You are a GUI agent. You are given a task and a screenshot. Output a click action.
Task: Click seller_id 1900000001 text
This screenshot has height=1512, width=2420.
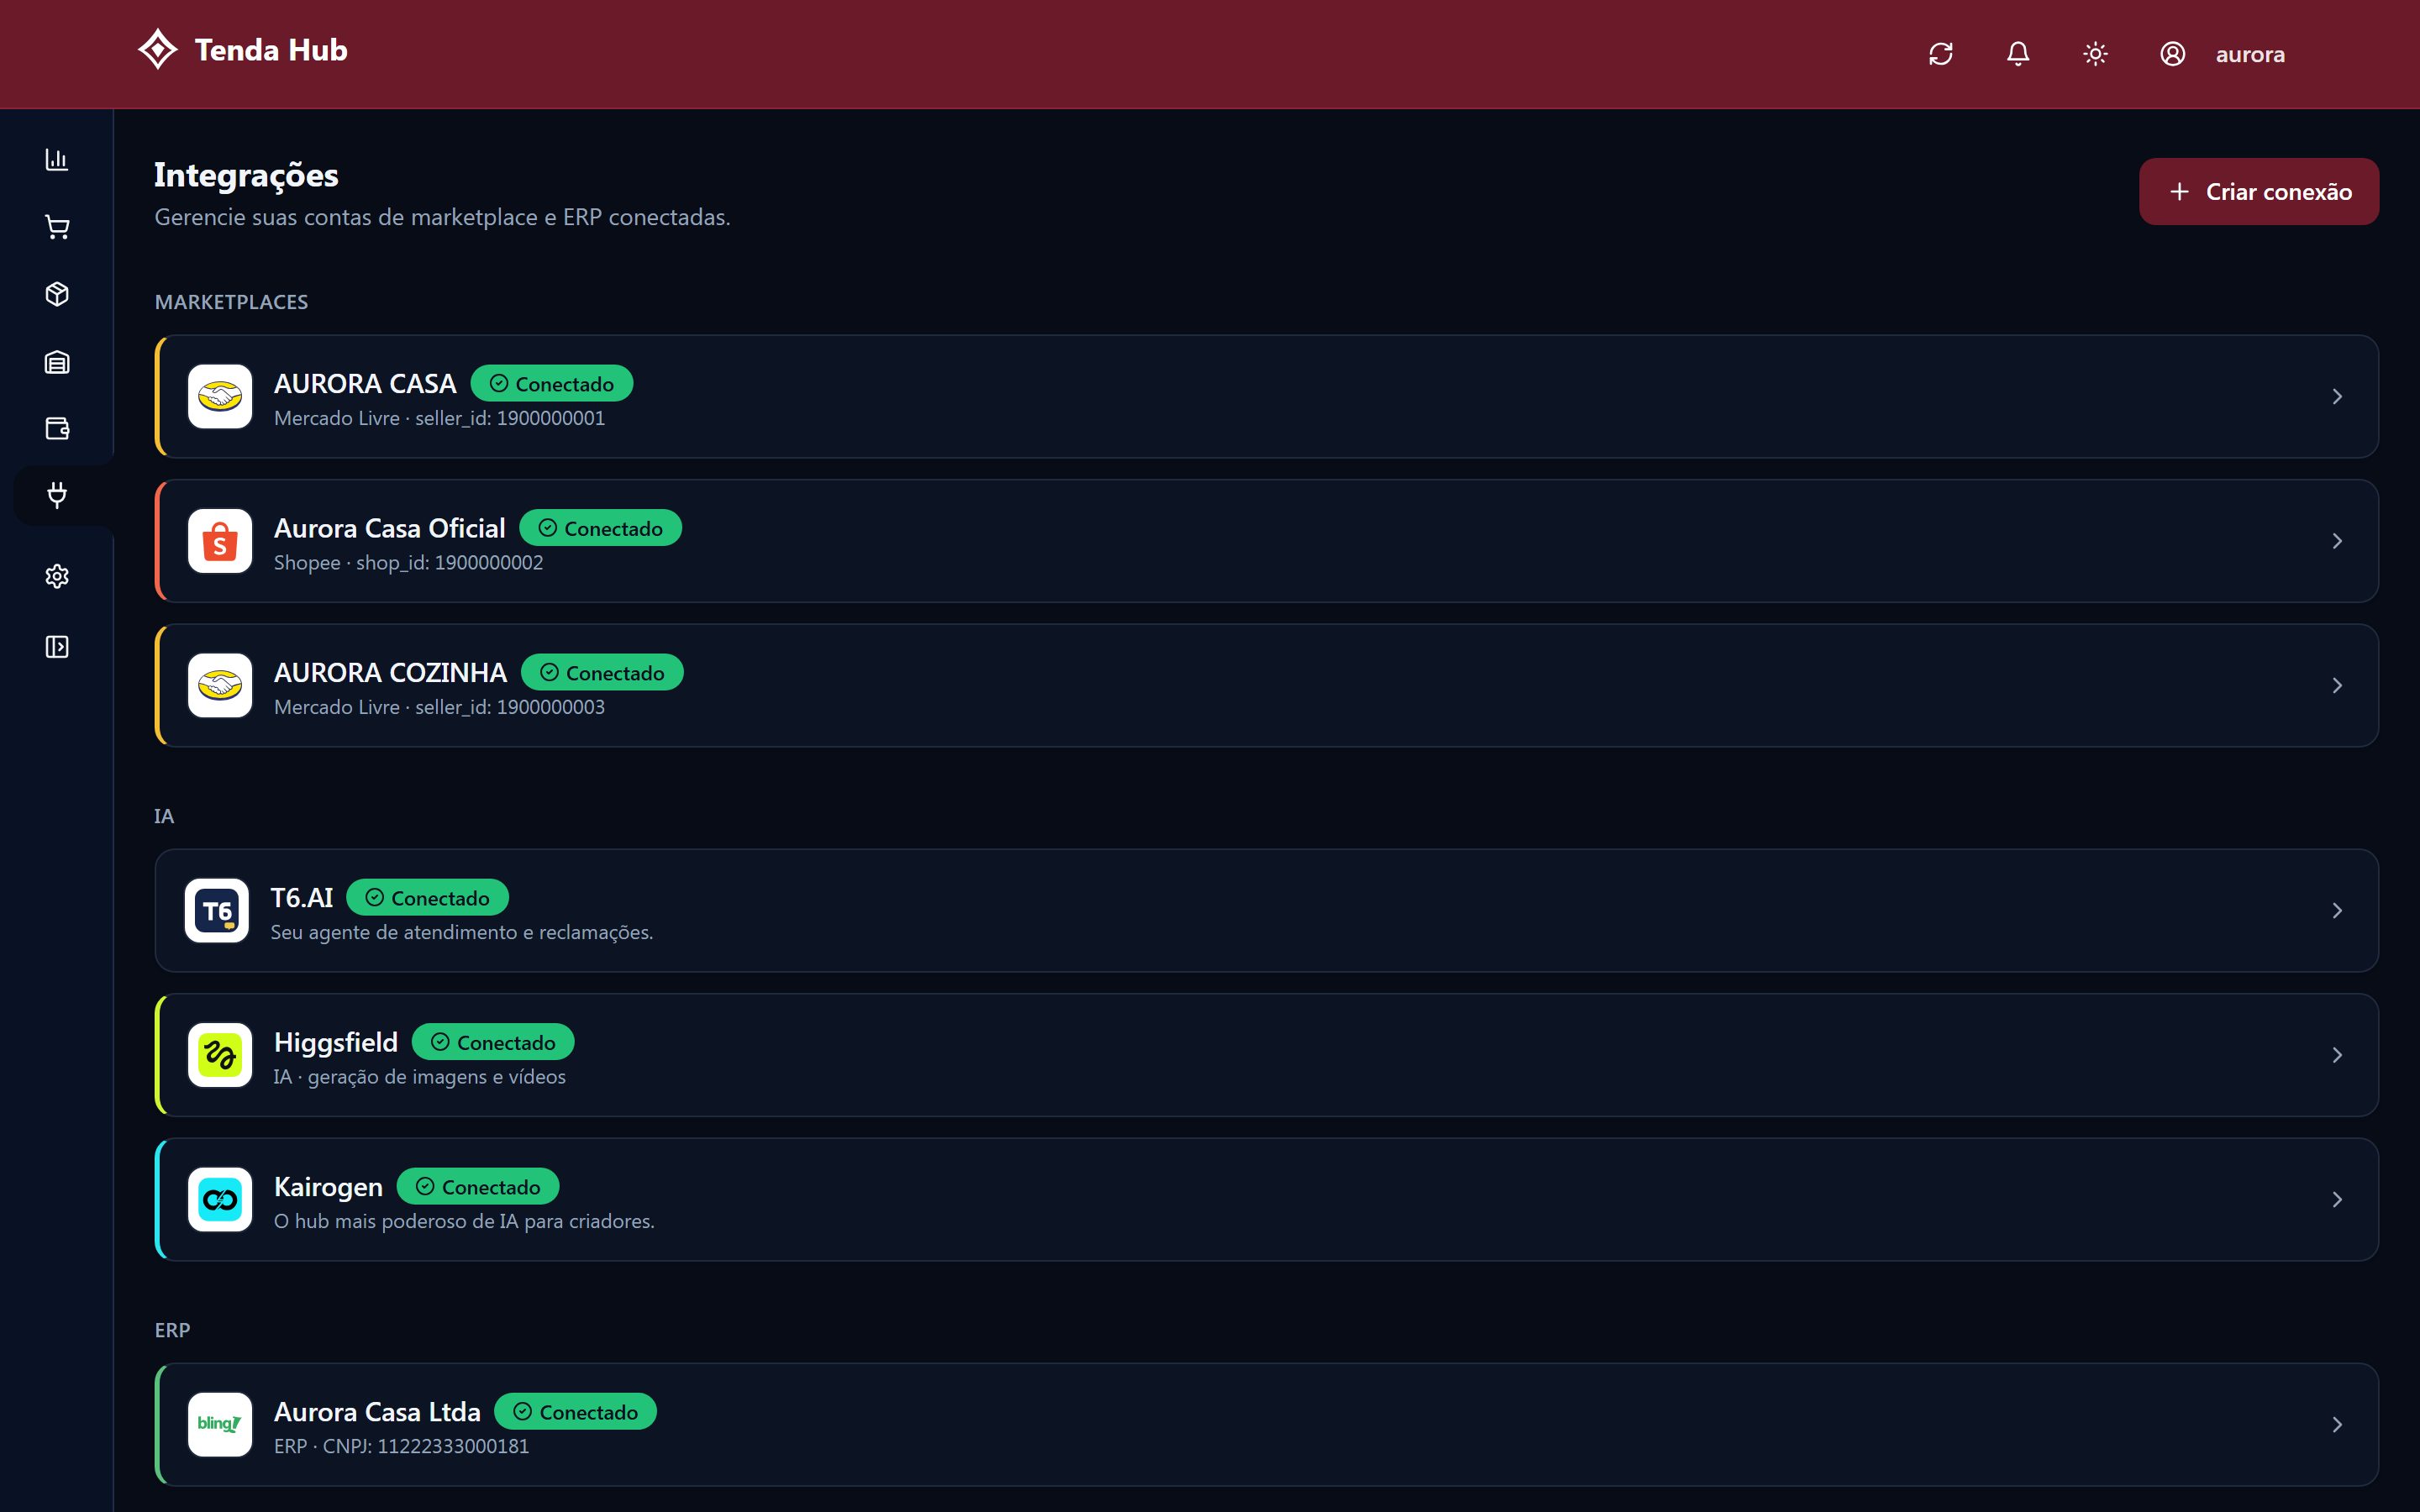[510, 419]
